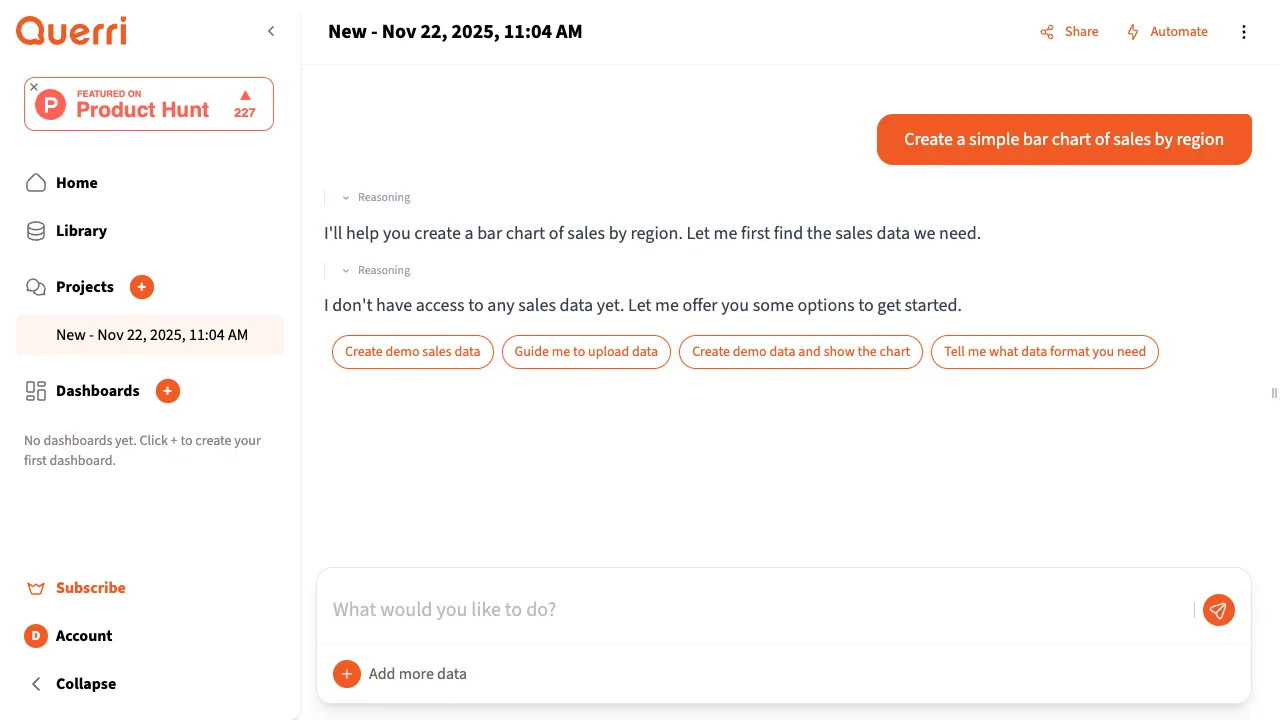The height and width of the screenshot is (720, 1280).
Task: Choose 'Create demo sales data' suggestion
Action: point(412,352)
